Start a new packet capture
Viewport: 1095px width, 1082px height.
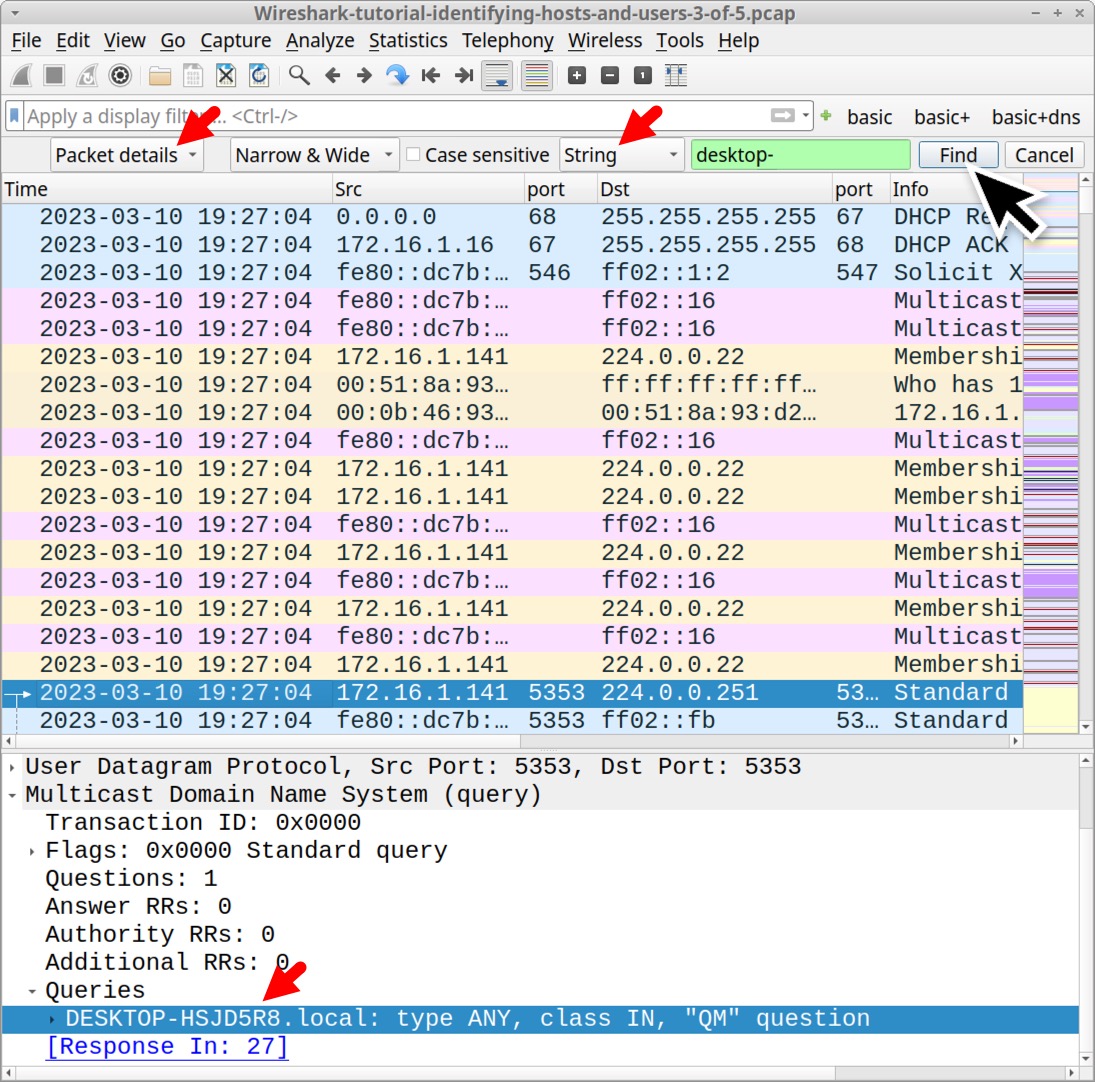coord(21,76)
